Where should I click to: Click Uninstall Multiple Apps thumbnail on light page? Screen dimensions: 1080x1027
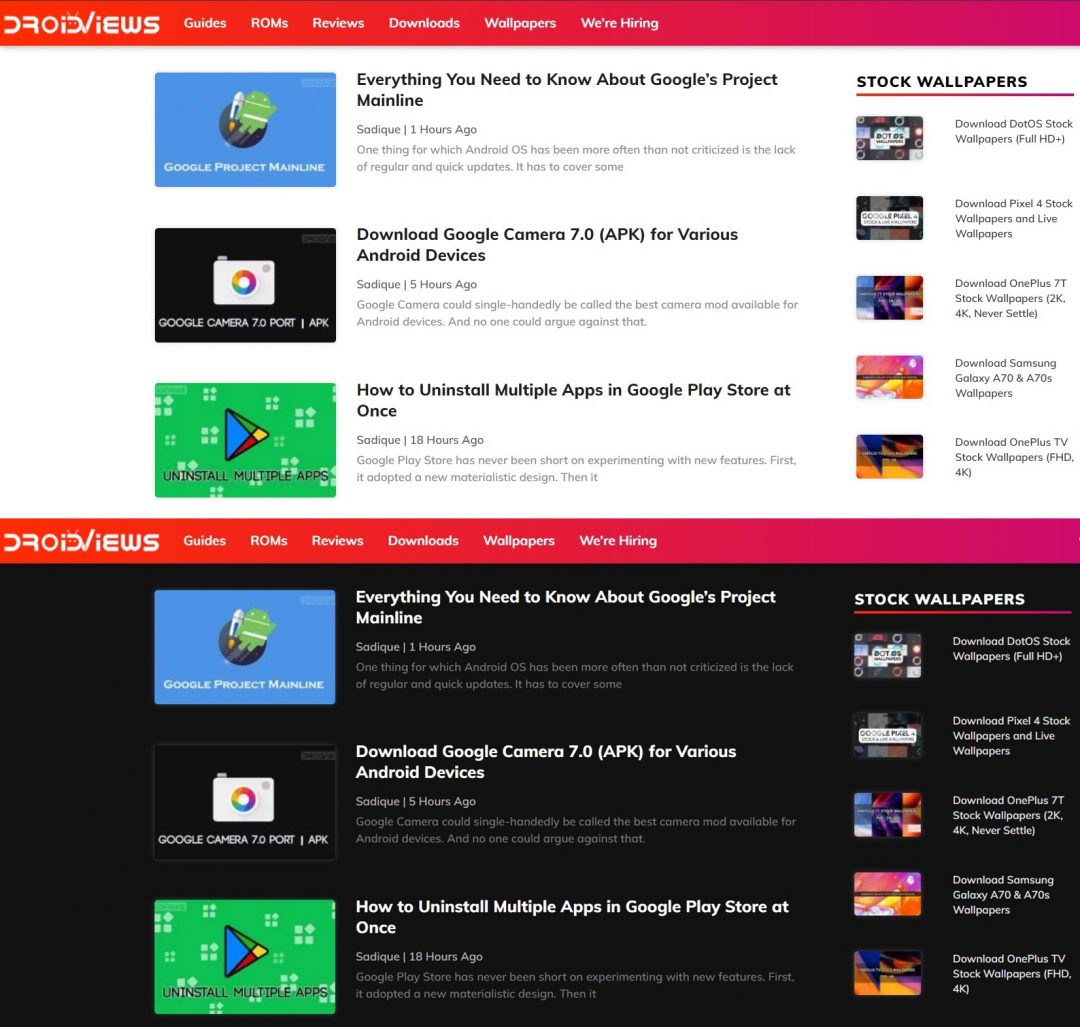(245, 440)
